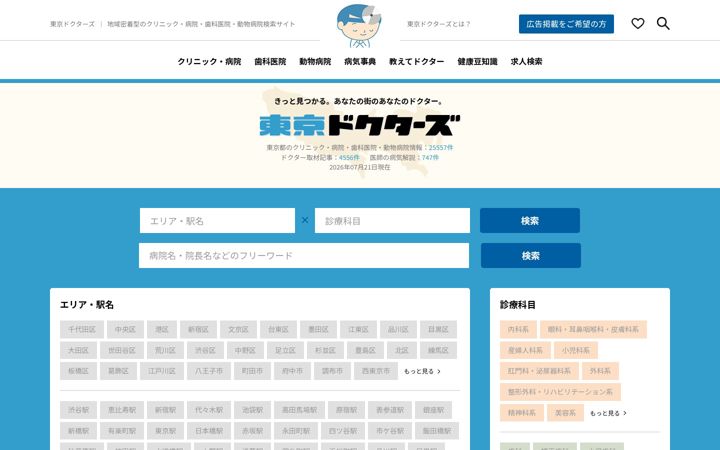720x450 pixels.
Task: Open the 動物病院 menu item
Action: [x=315, y=62]
